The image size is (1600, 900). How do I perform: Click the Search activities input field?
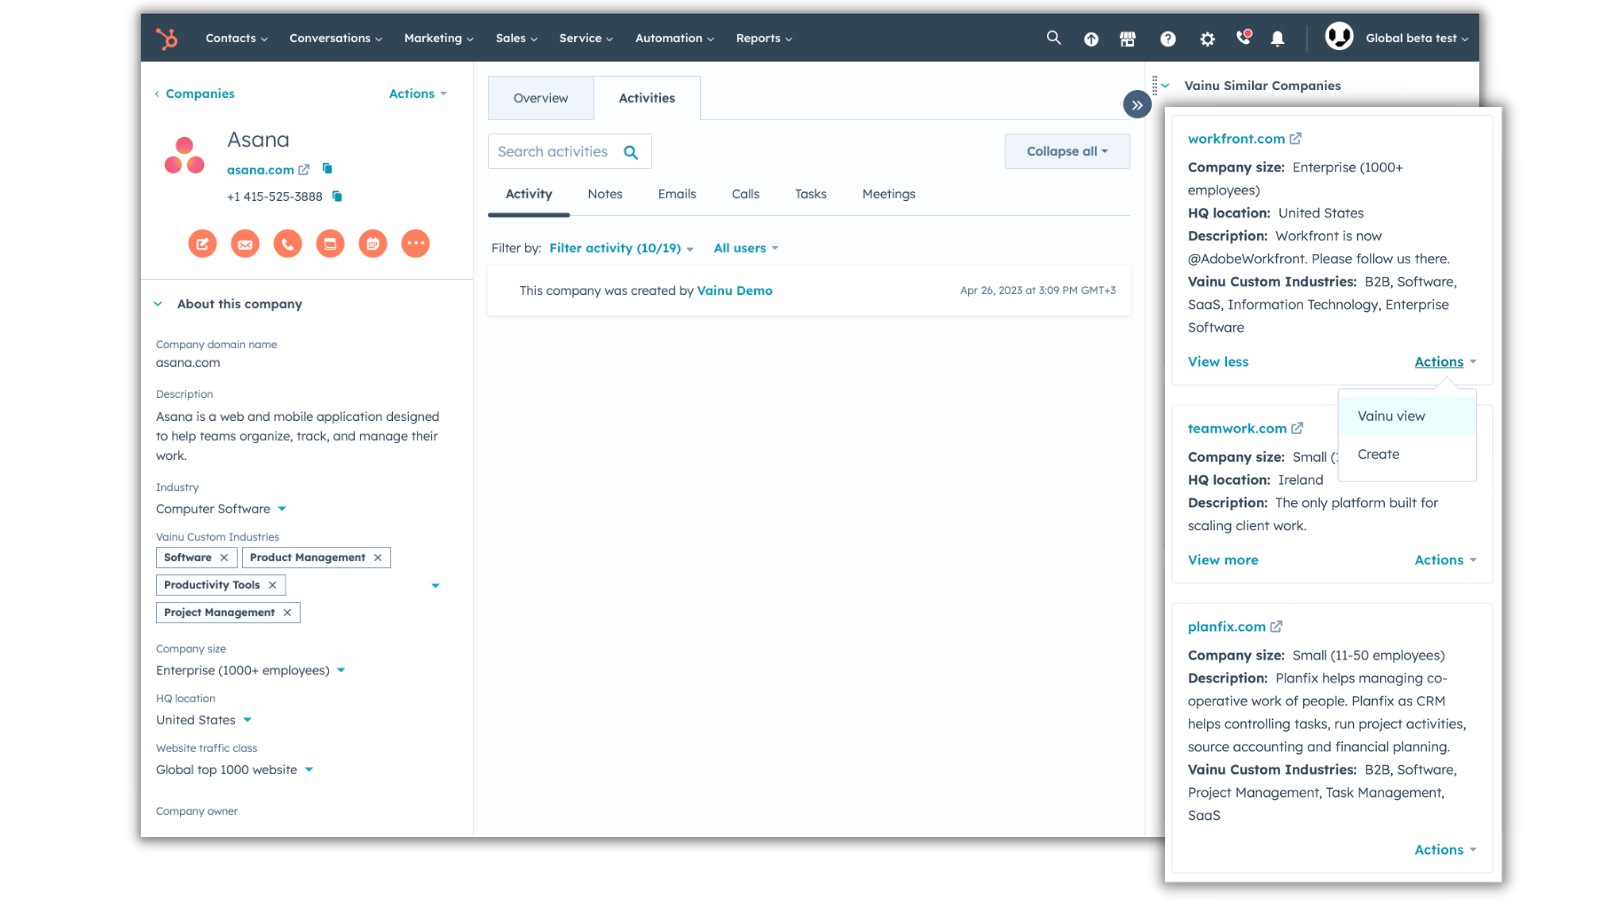(x=553, y=152)
